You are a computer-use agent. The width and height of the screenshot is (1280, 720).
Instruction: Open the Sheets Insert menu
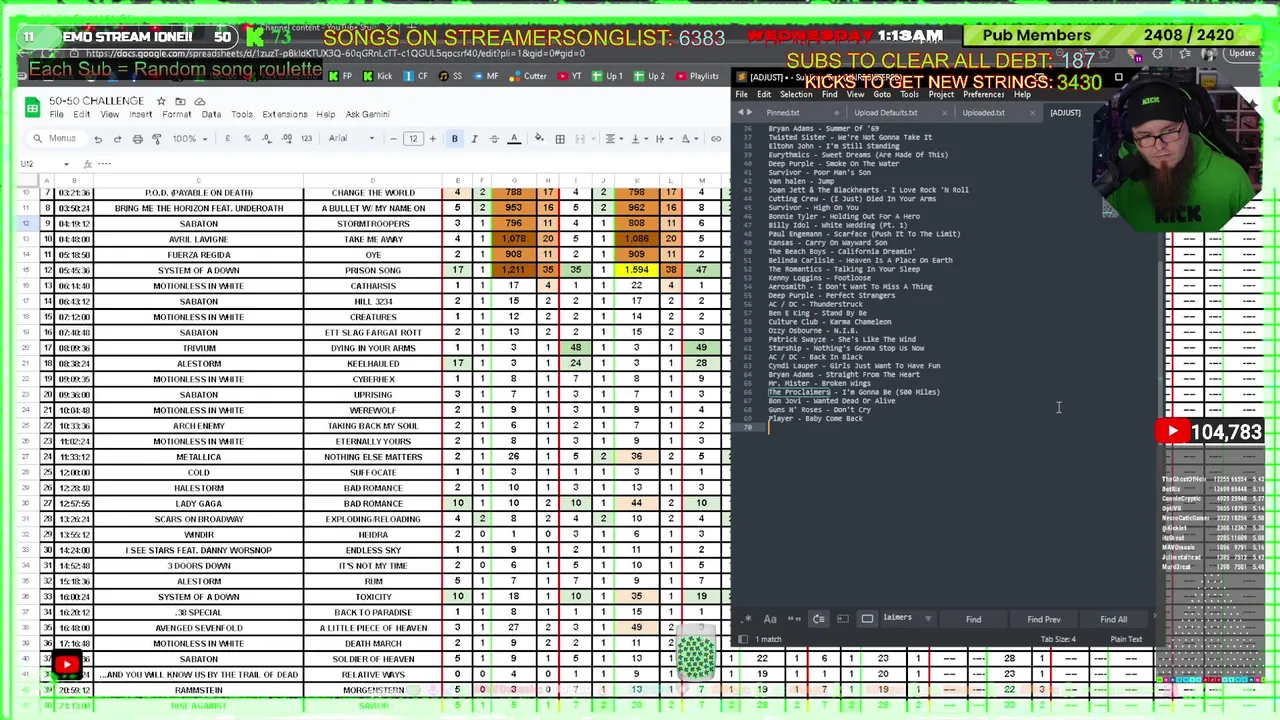click(140, 114)
